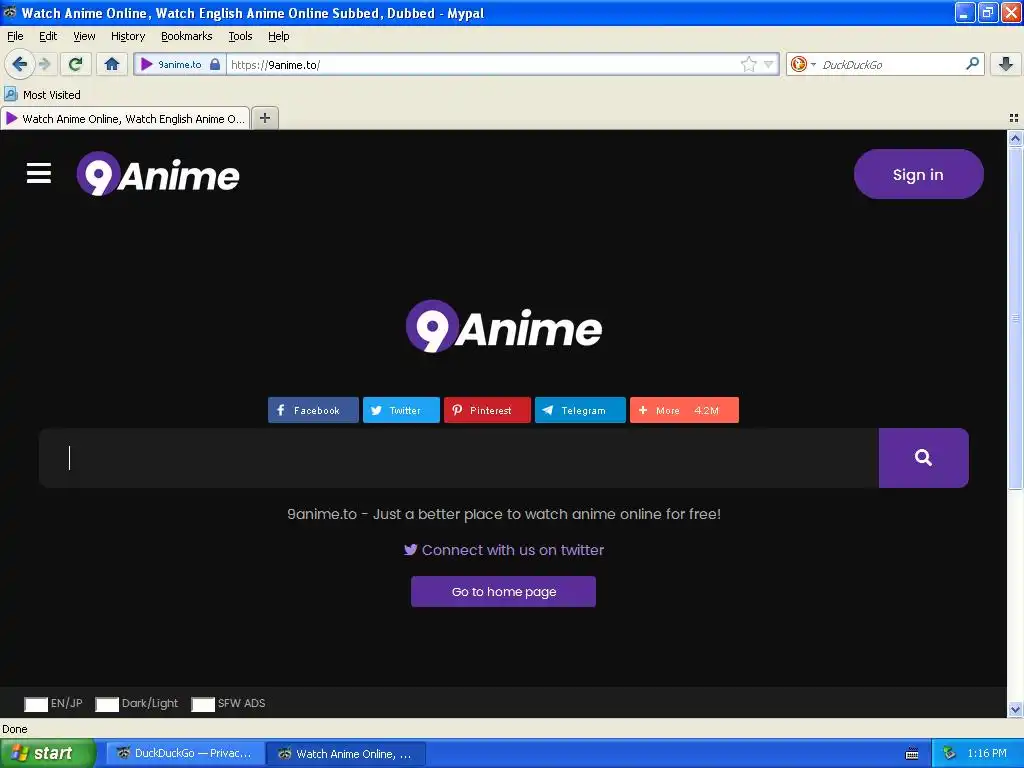Image resolution: width=1024 pixels, height=768 pixels.
Task: Open the History menu
Action: (128, 36)
